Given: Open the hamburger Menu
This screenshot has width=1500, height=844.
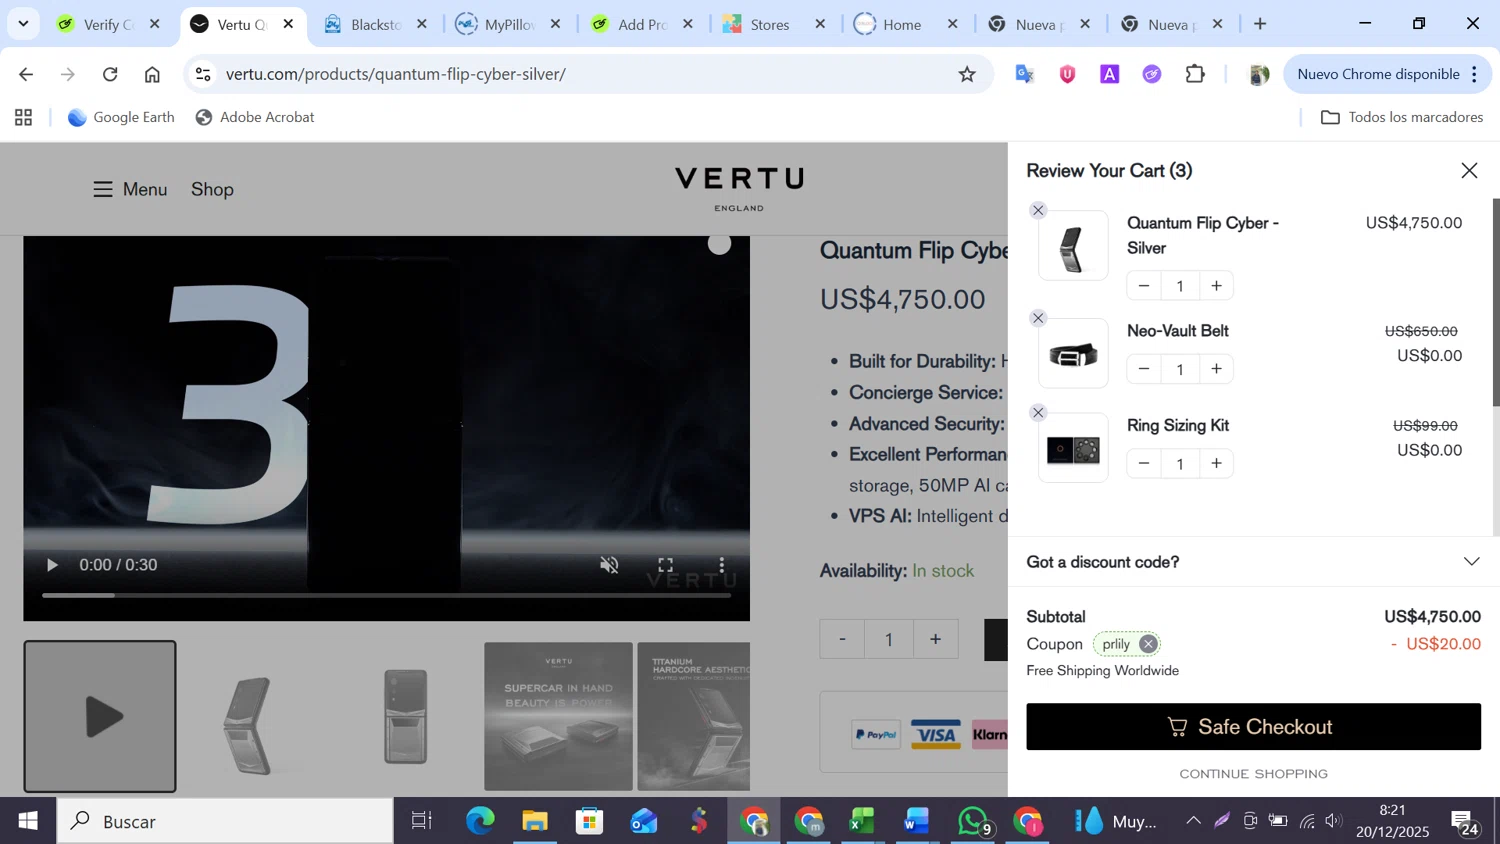Looking at the screenshot, I should pos(130,189).
